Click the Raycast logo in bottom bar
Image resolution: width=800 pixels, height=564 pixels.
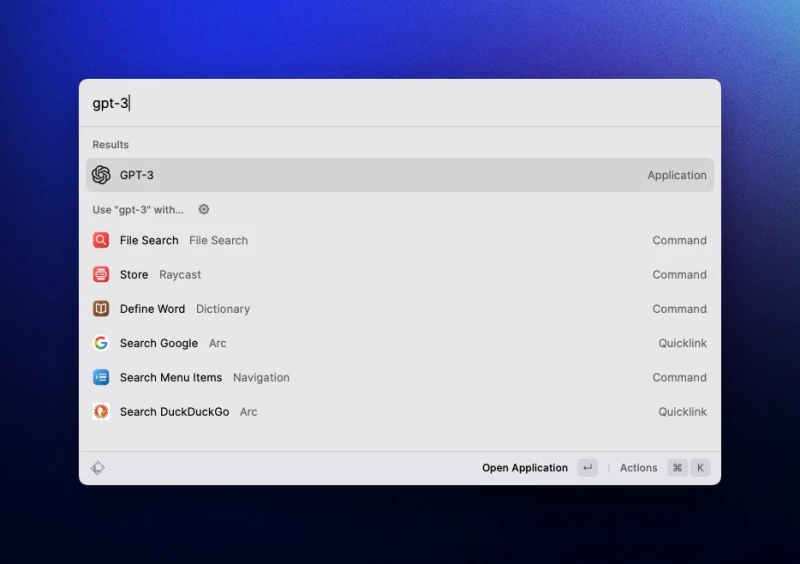[98, 468]
